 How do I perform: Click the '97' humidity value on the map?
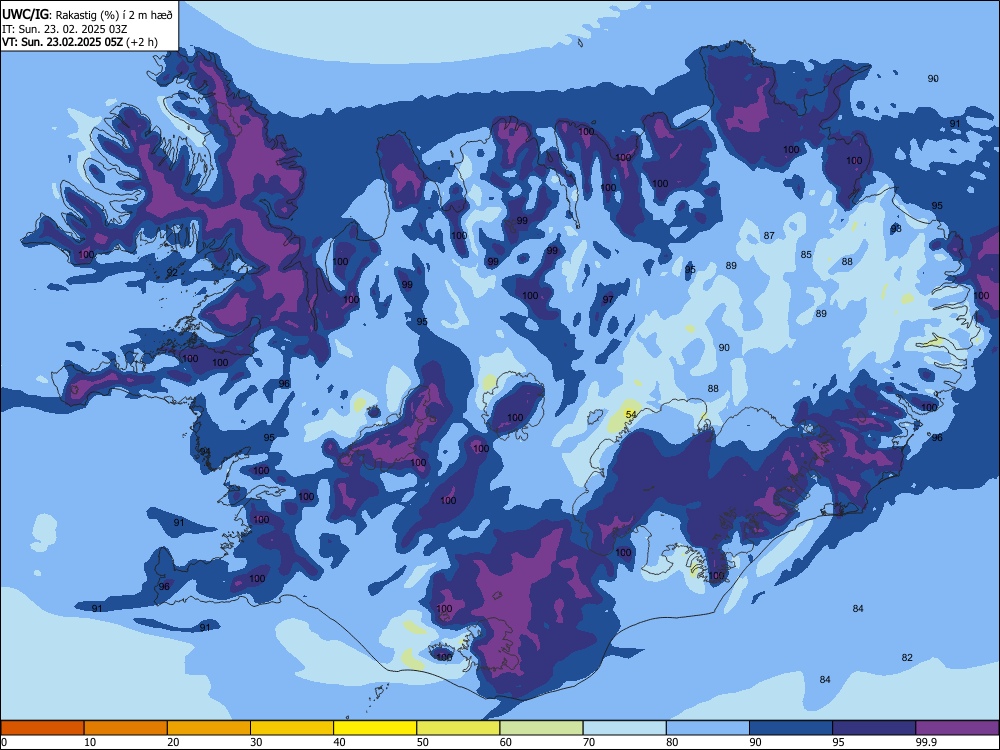pyautogui.click(x=608, y=300)
